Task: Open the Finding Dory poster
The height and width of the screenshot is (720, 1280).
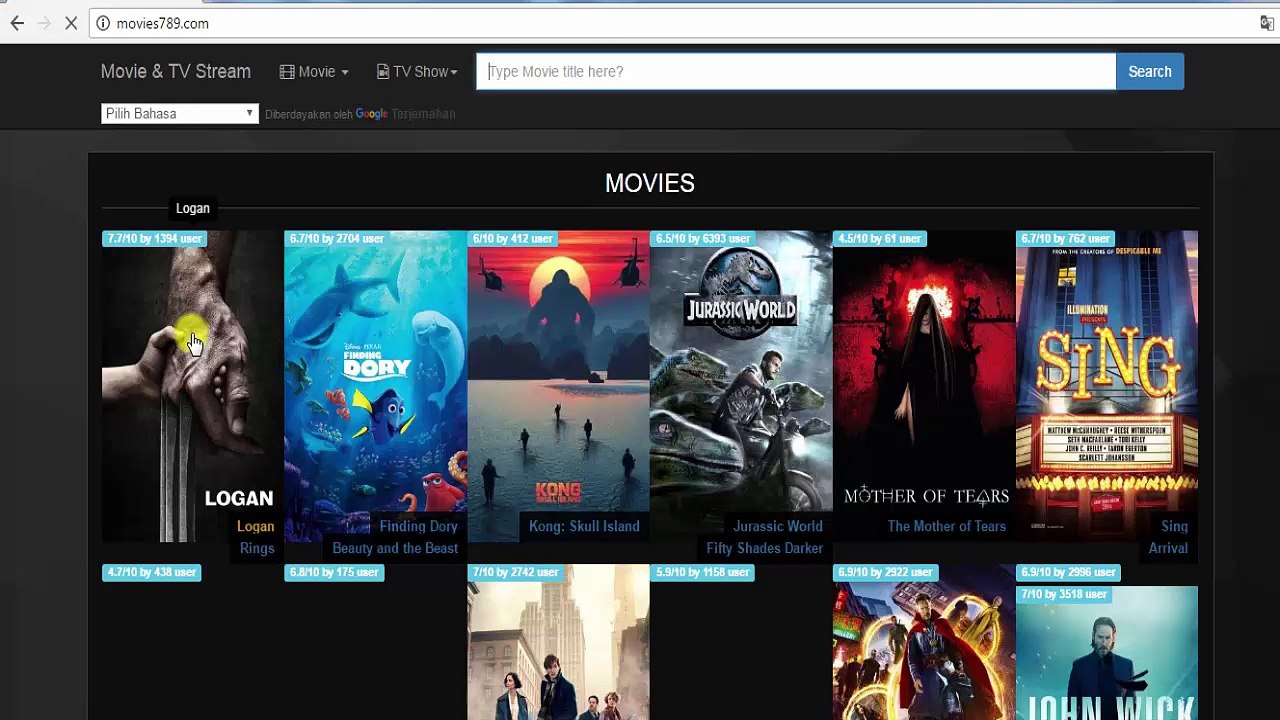Action: pyautogui.click(x=375, y=386)
